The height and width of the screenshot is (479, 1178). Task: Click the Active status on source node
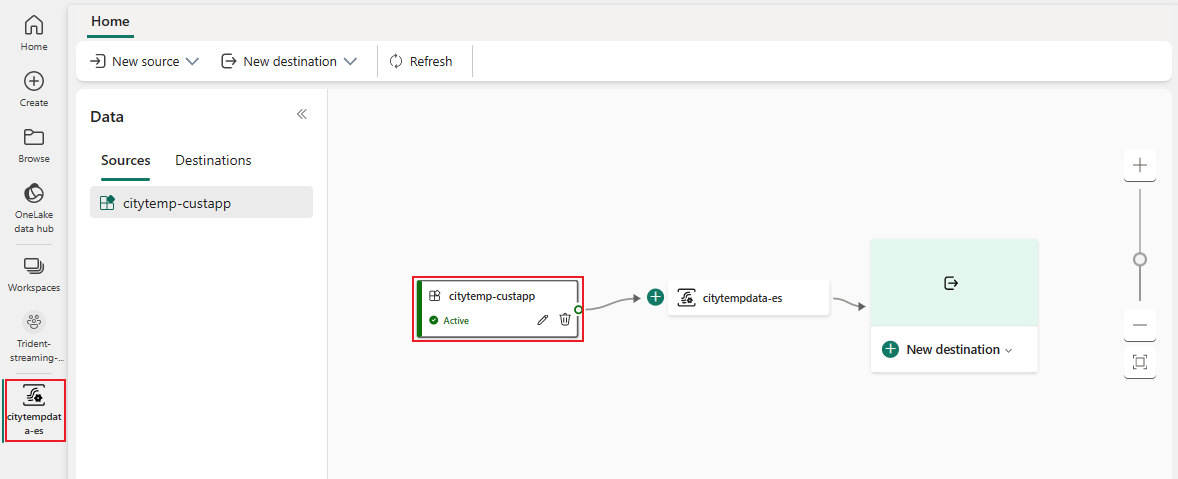click(x=449, y=321)
